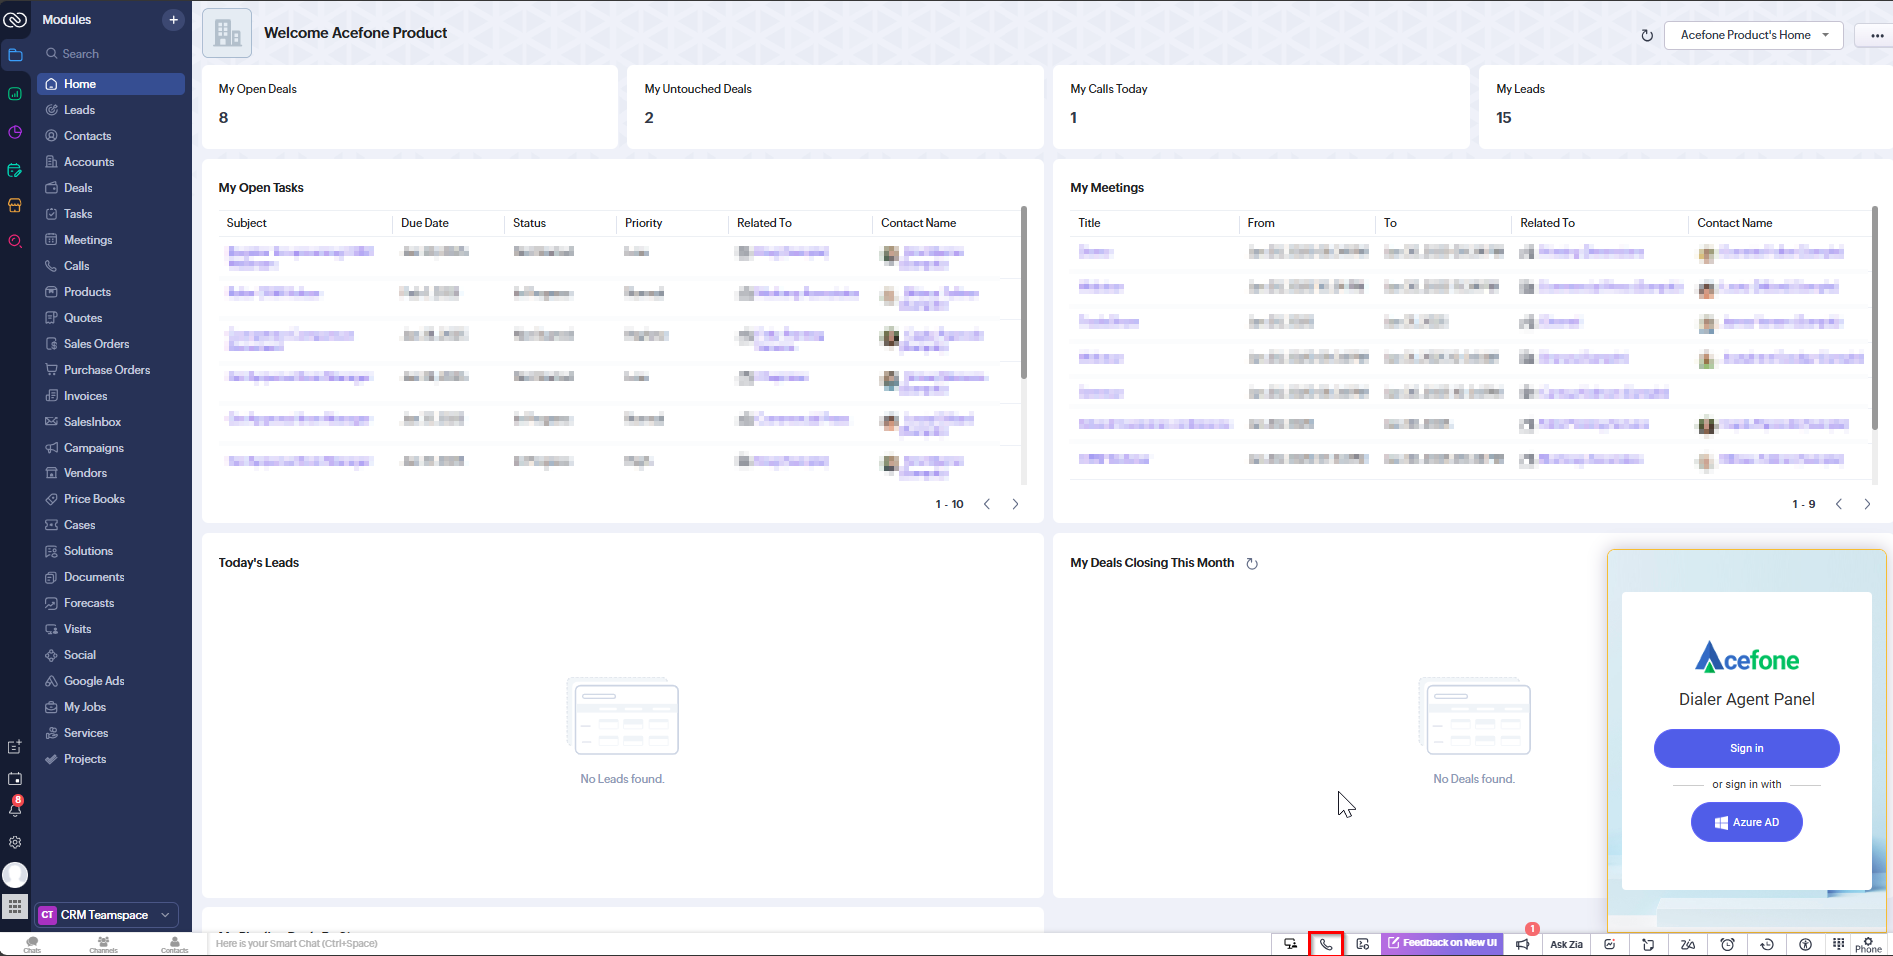
Task: Click the pink search icon in left rail
Action: click(15, 241)
